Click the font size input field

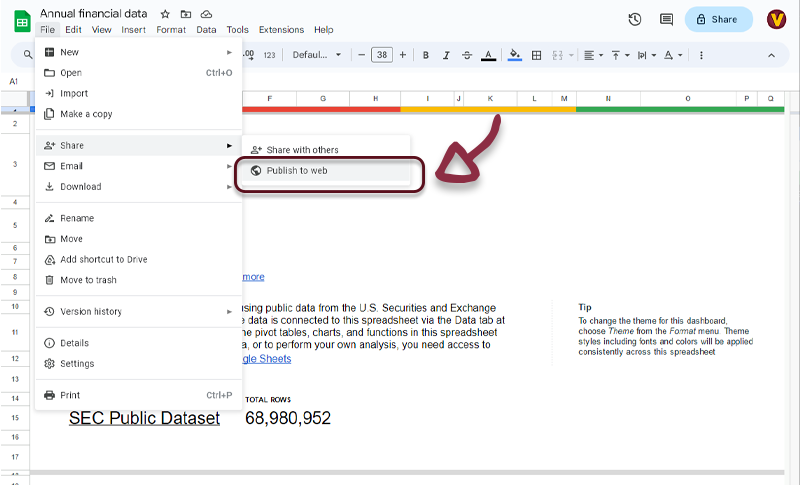click(382, 55)
